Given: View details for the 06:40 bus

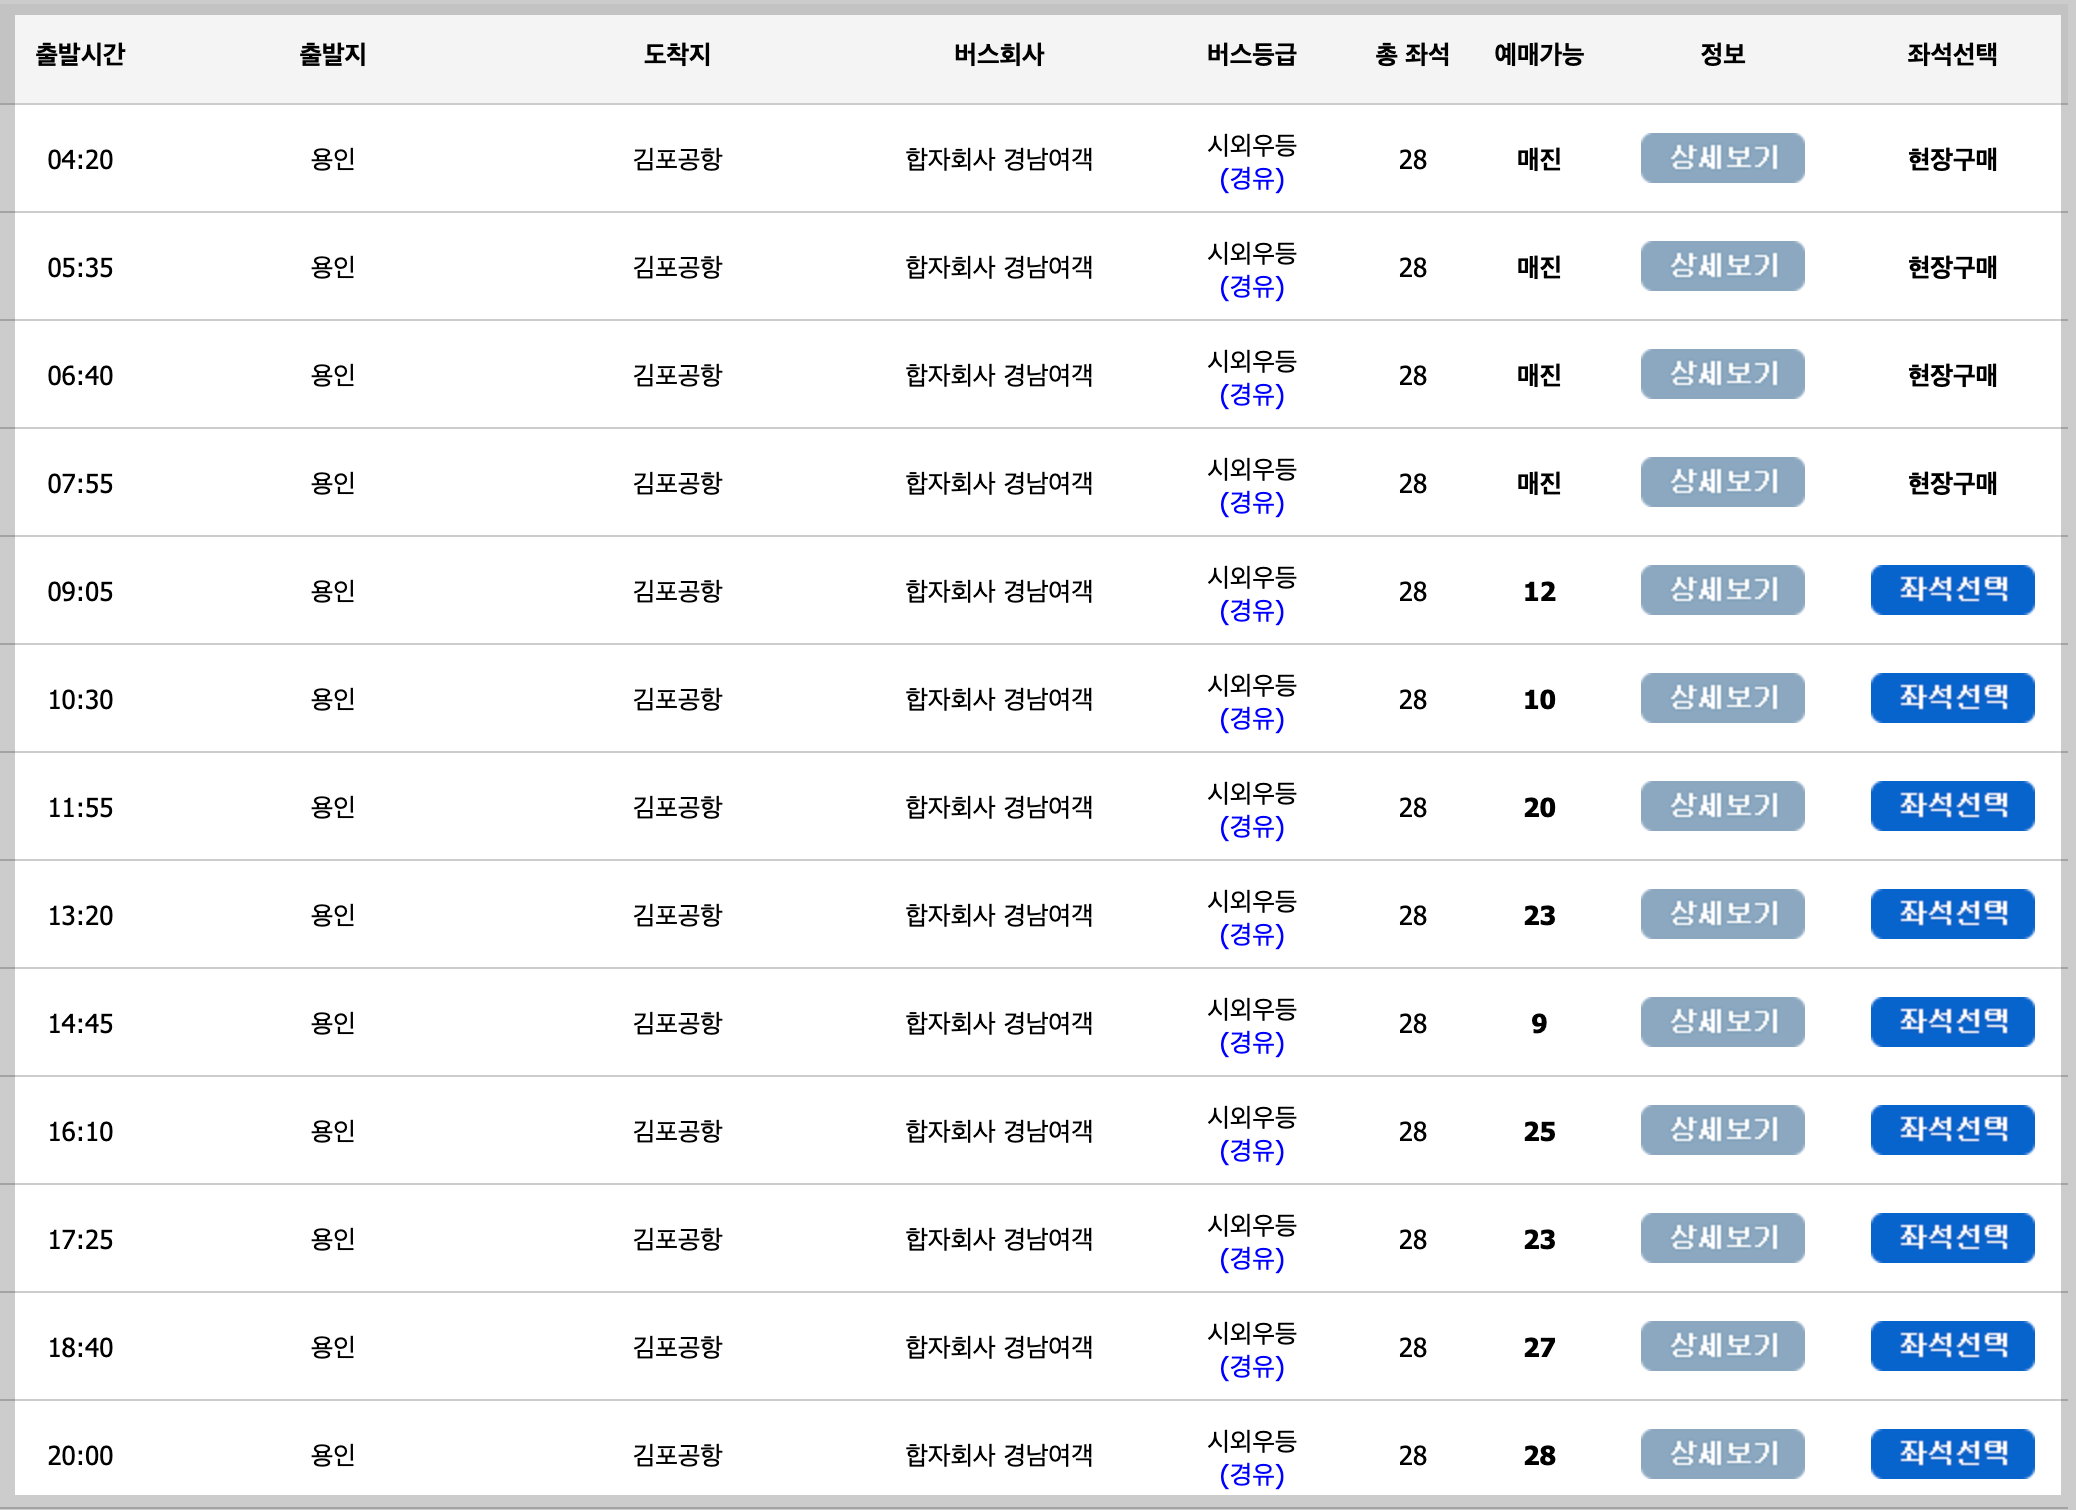Looking at the screenshot, I should pyautogui.click(x=1722, y=374).
